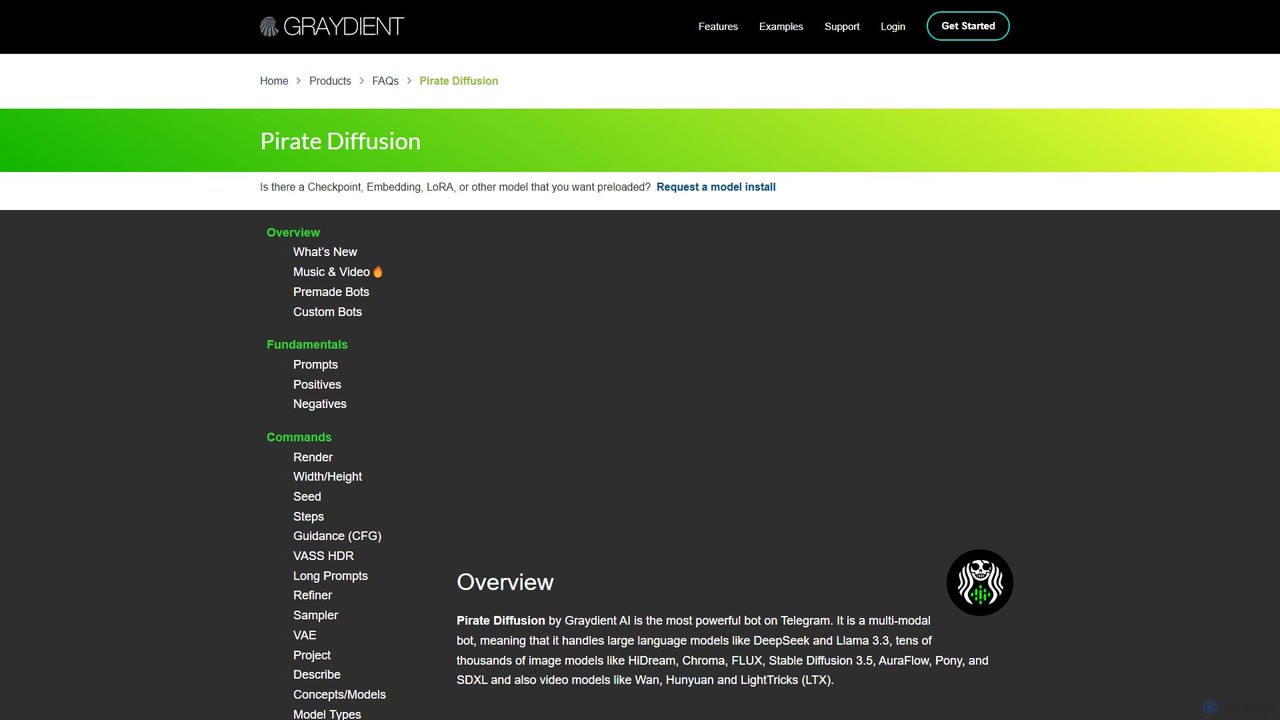Image resolution: width=1280 pixels, height=720 pixels.
Task: Open Model Types command link
Action: (327, 714)
